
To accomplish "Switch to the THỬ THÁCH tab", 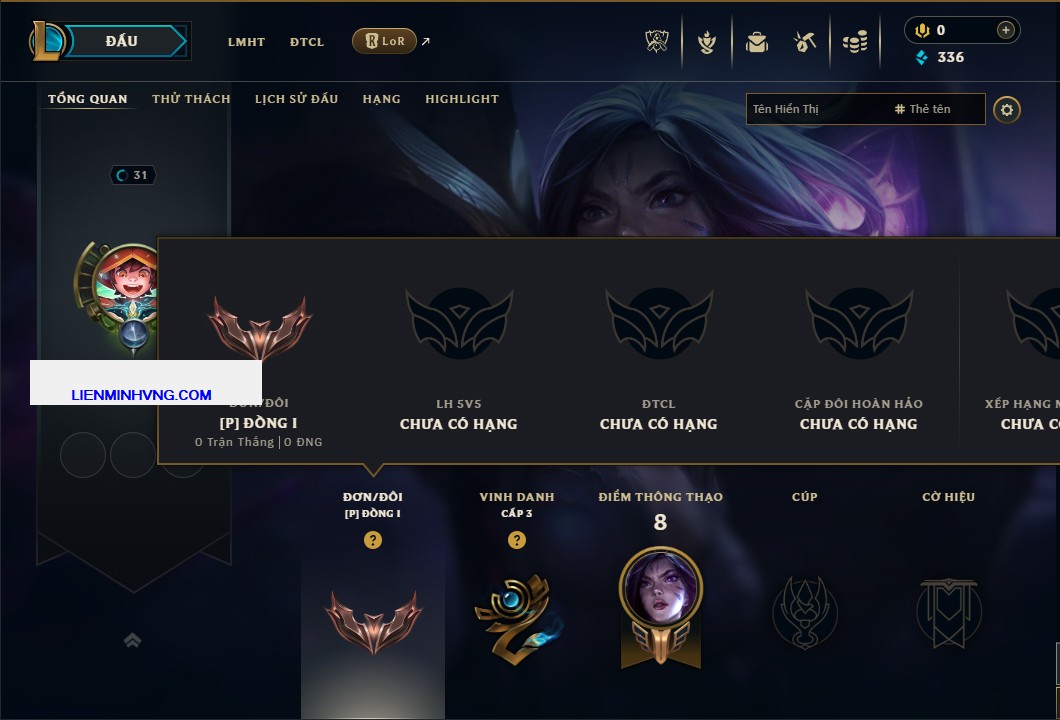I will (191, 99).
